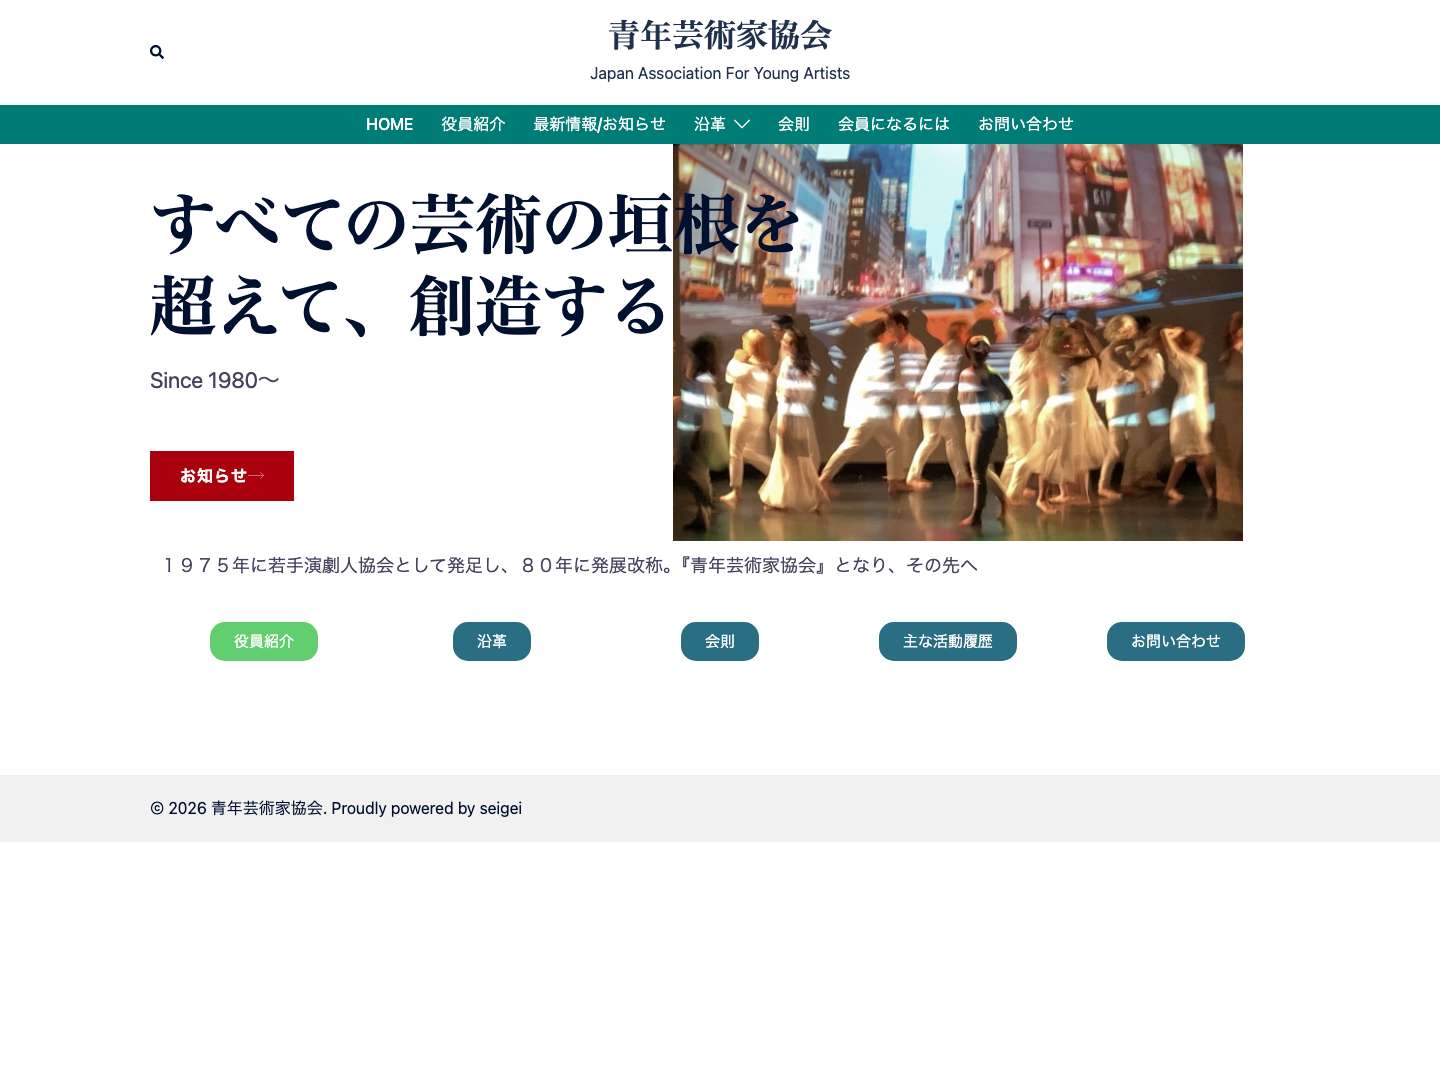Select 最新情報/お知らせ in the navbar

pyautogui.click(x=599, y=124)
